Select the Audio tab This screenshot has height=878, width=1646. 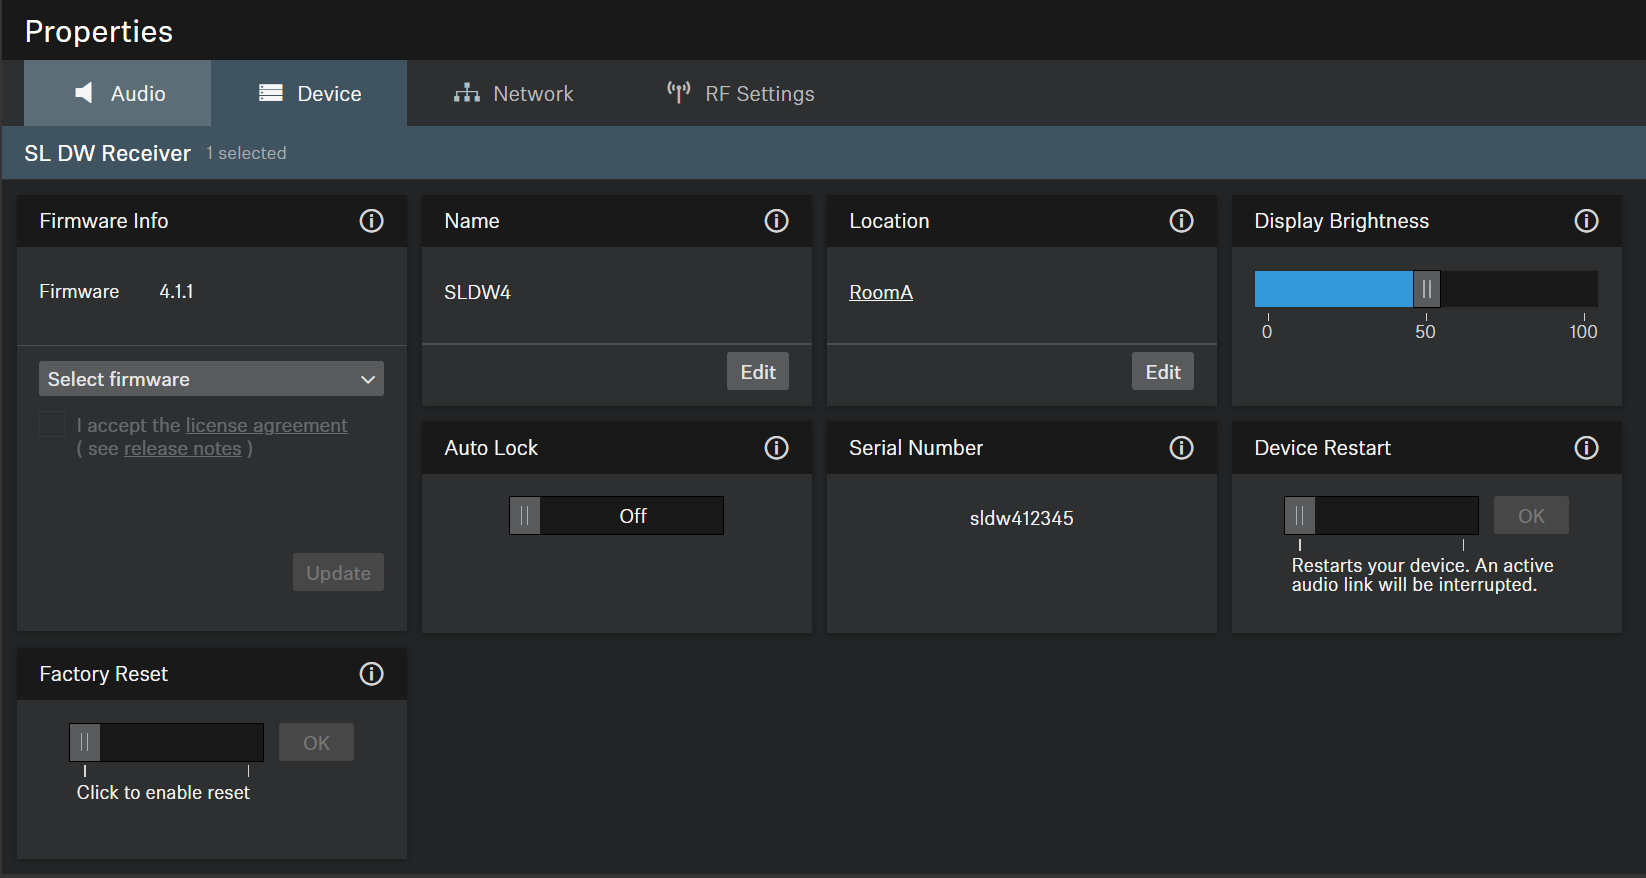[119, 94]
